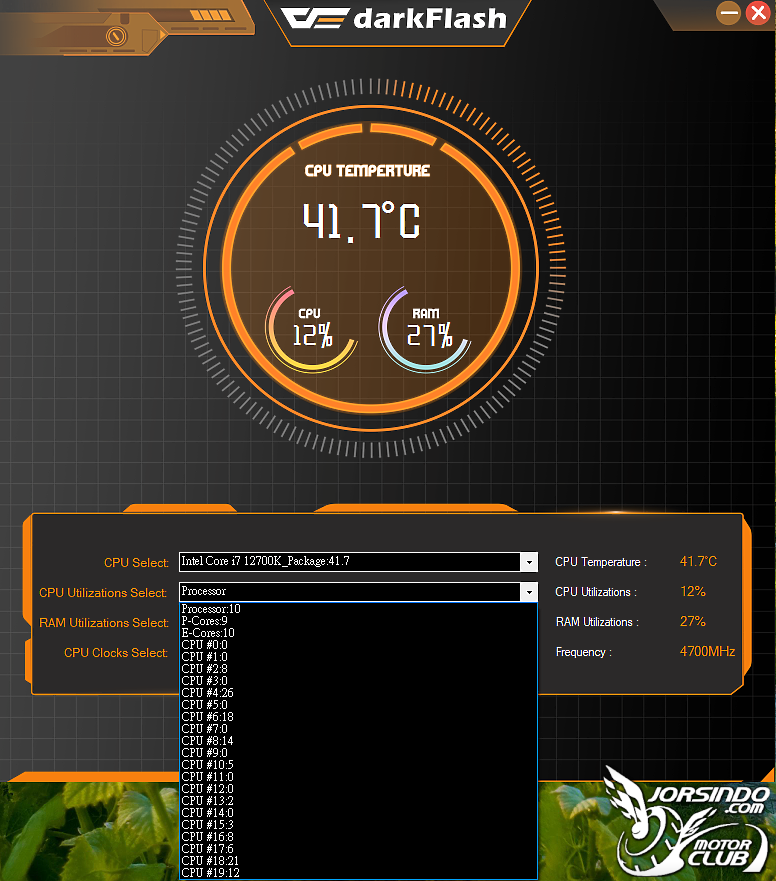The width and height of the screenshot is (776, 881).
Task: Choose CPU #2:8 in the list
Action: point(358,669)
